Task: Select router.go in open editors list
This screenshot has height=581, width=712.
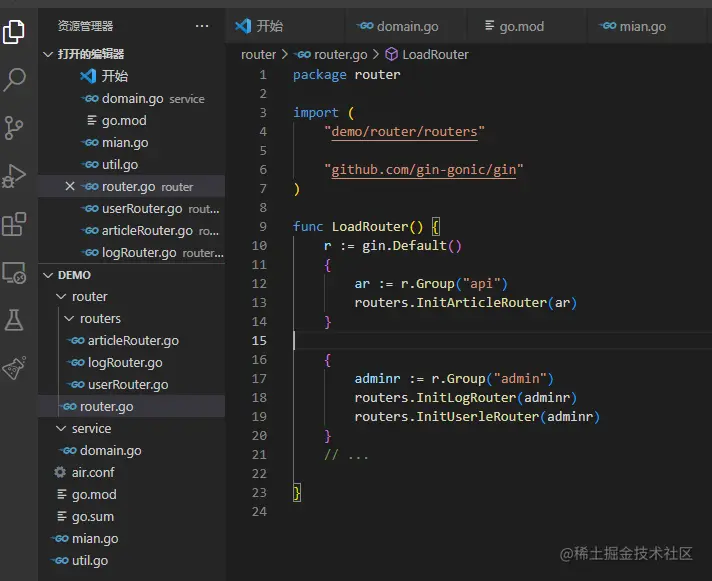Action: click(x=132, y=187)
